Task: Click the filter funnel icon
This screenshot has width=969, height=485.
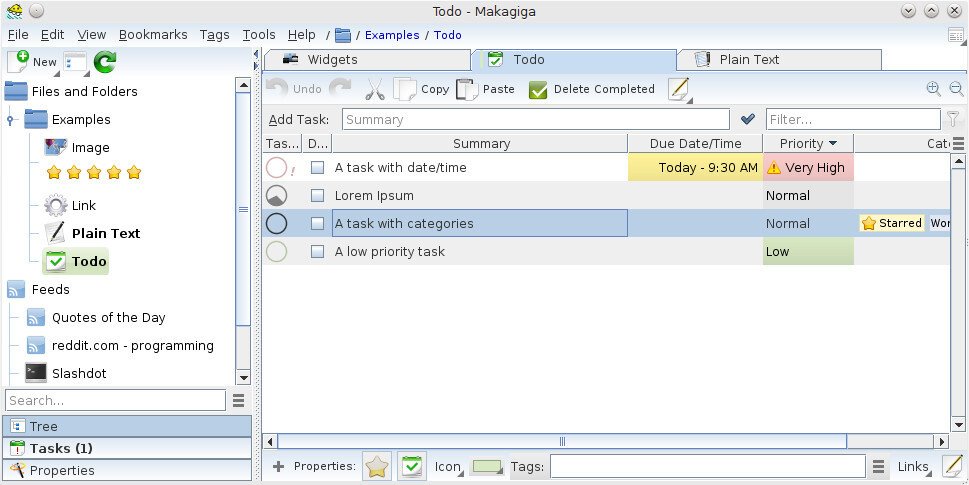Action: [954, 119]
